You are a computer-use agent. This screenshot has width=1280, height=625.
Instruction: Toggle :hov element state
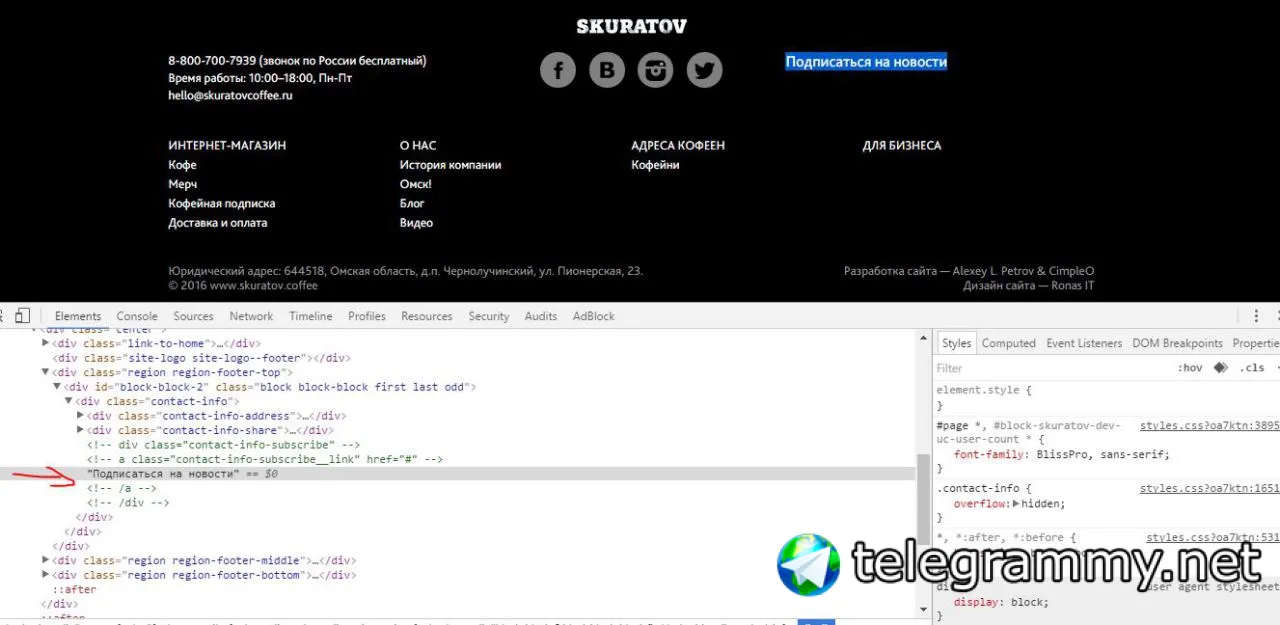tap(1190, 368)
